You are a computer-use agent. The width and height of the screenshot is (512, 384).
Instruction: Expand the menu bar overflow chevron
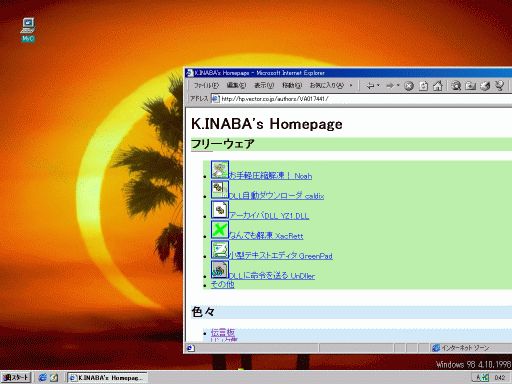[351, 86]
